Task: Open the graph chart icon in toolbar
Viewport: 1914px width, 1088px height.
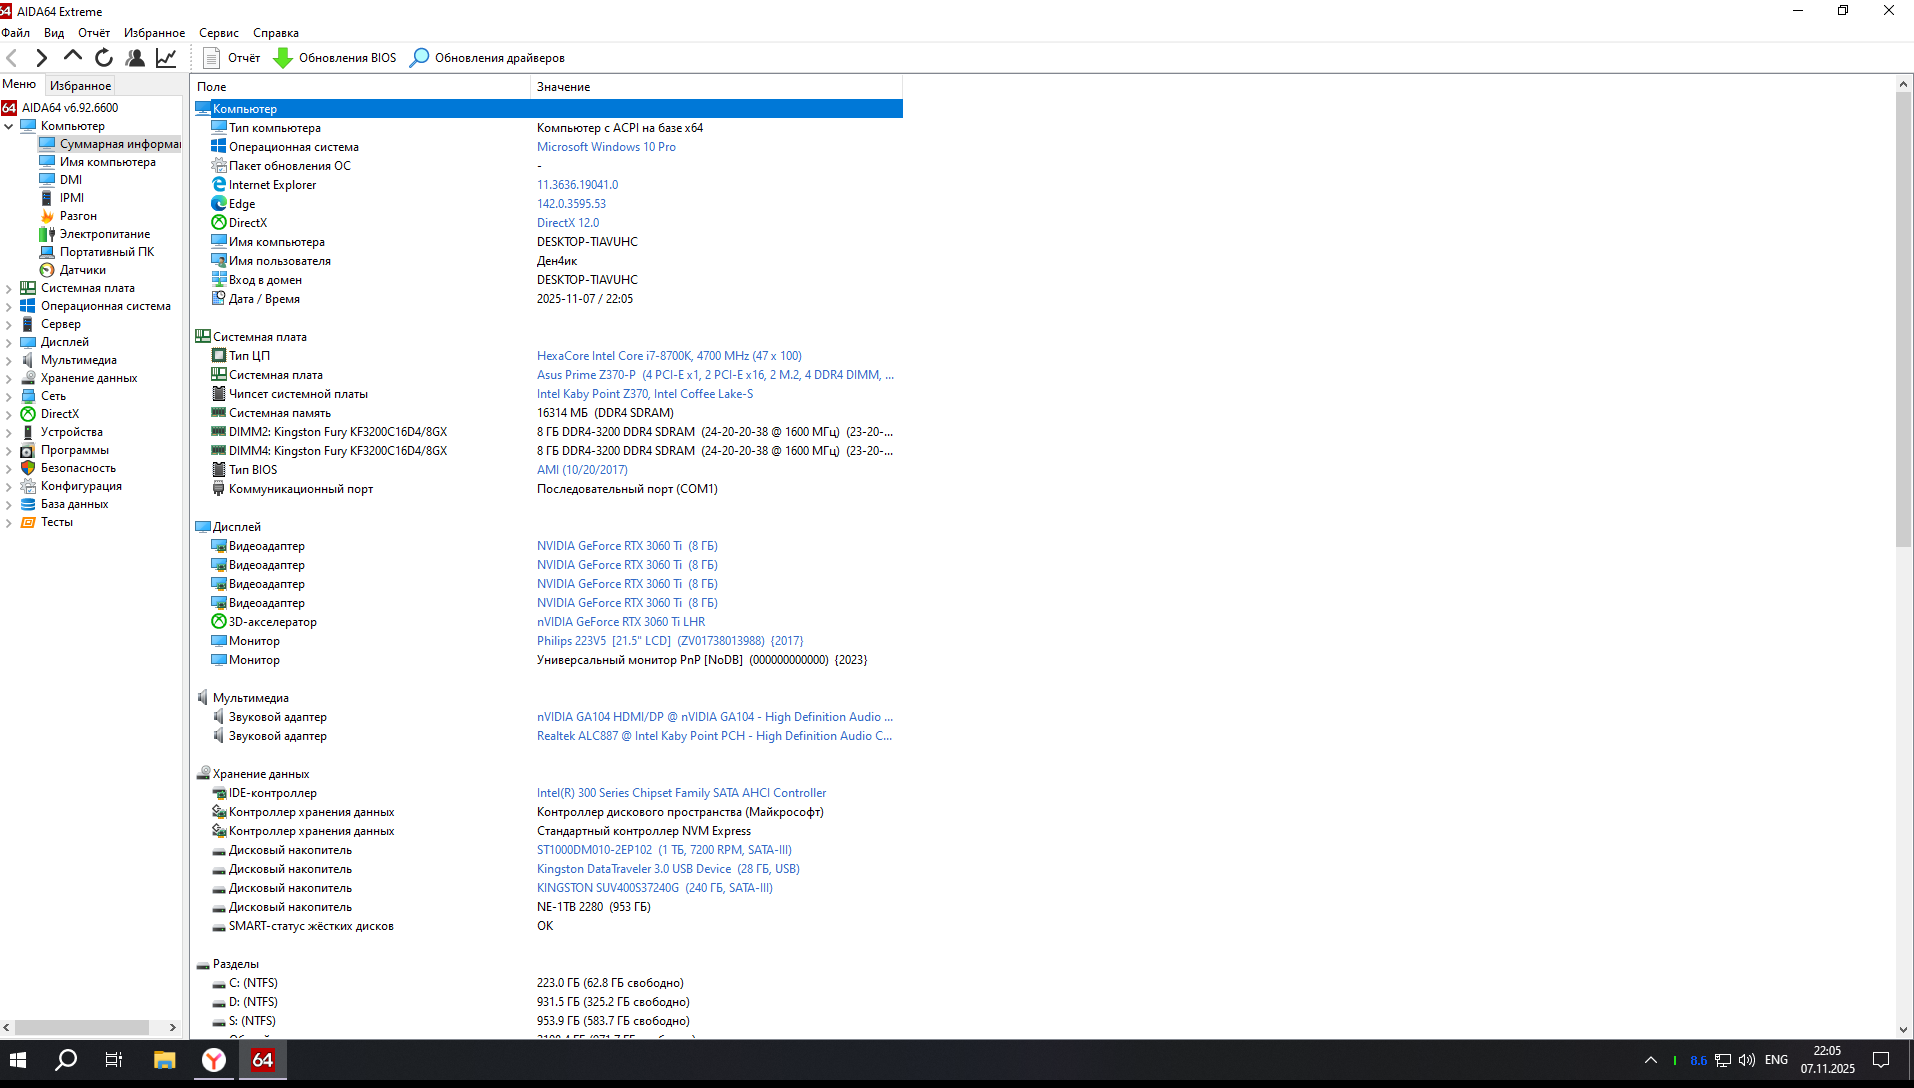Action: coord(166,58)
